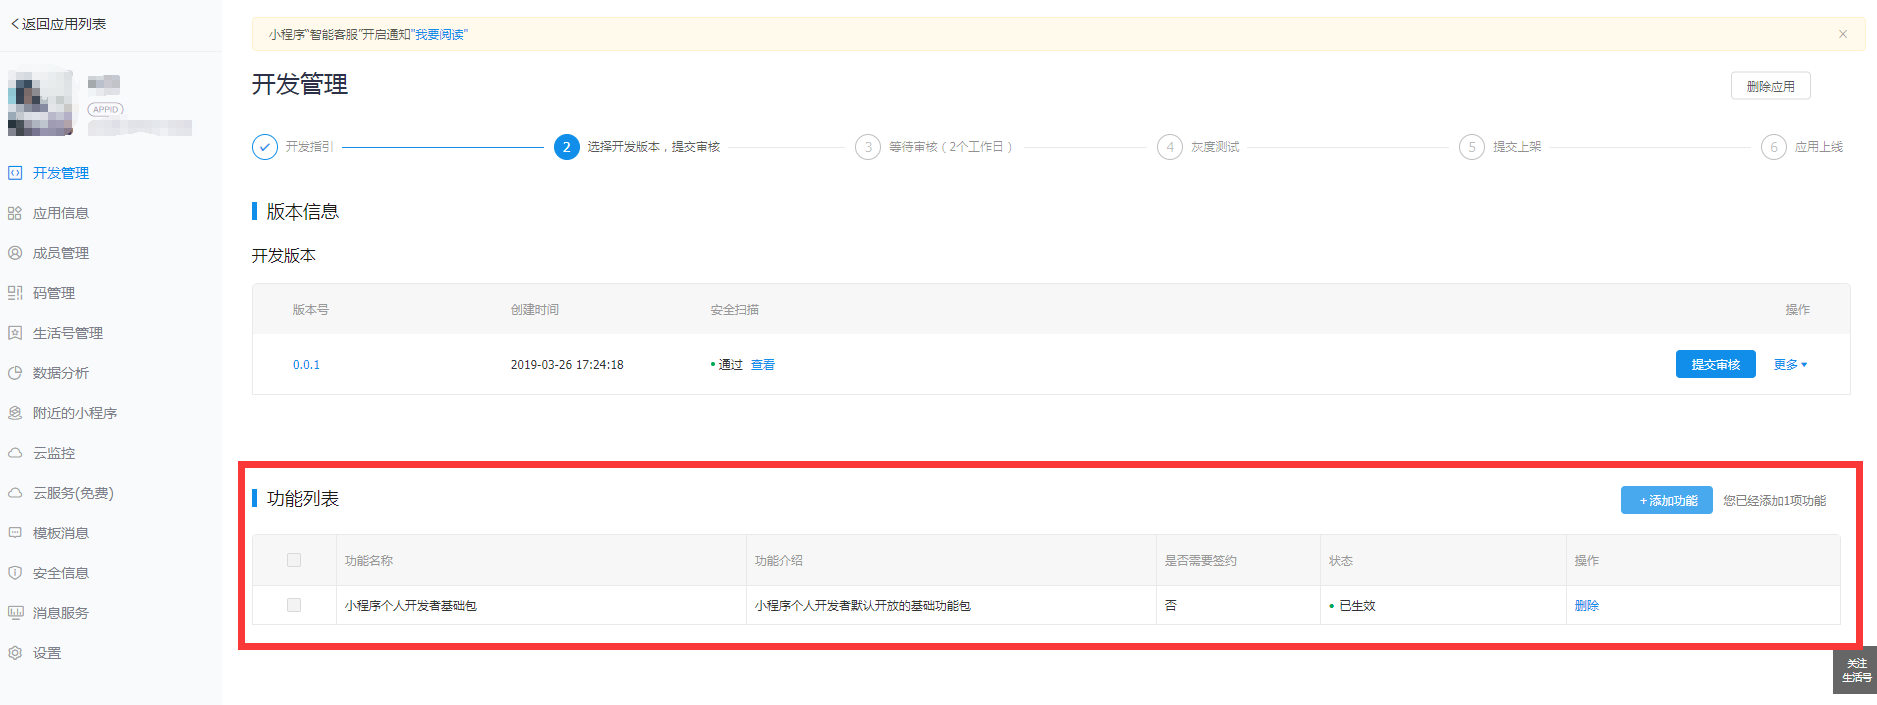1877x705 pixels.
Task: Click the 安全信息 shield icon
Action: coord(15,573)
